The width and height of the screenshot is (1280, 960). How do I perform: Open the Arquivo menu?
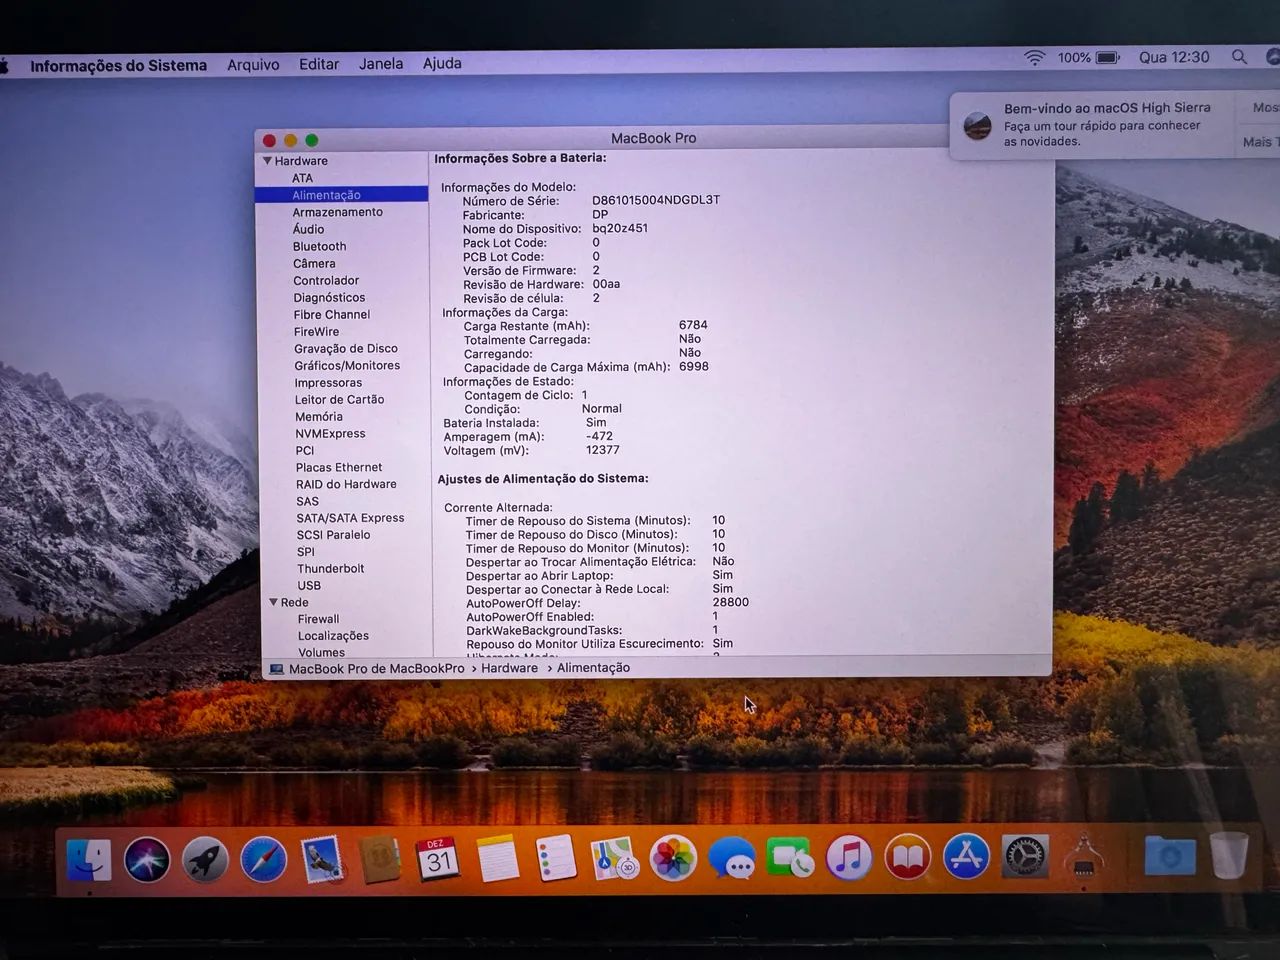coord(253,64)
